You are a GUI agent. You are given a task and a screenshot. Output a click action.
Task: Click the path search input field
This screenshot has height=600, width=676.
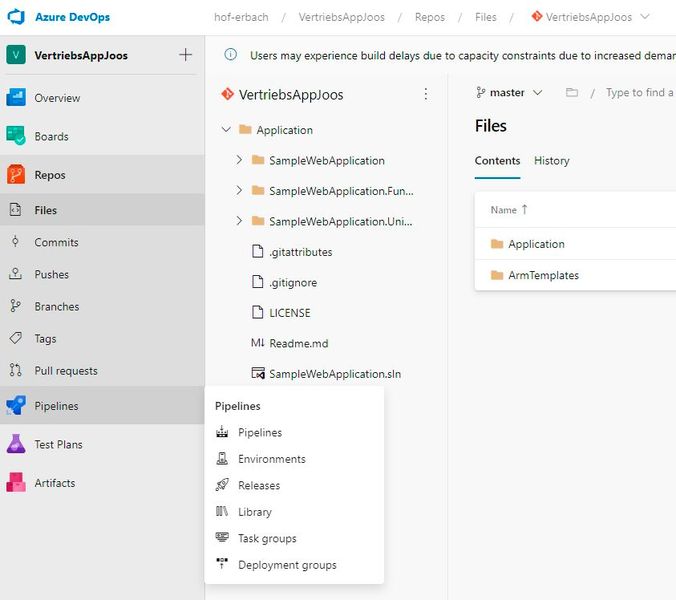pyautogui.click(x=640, y=92)
